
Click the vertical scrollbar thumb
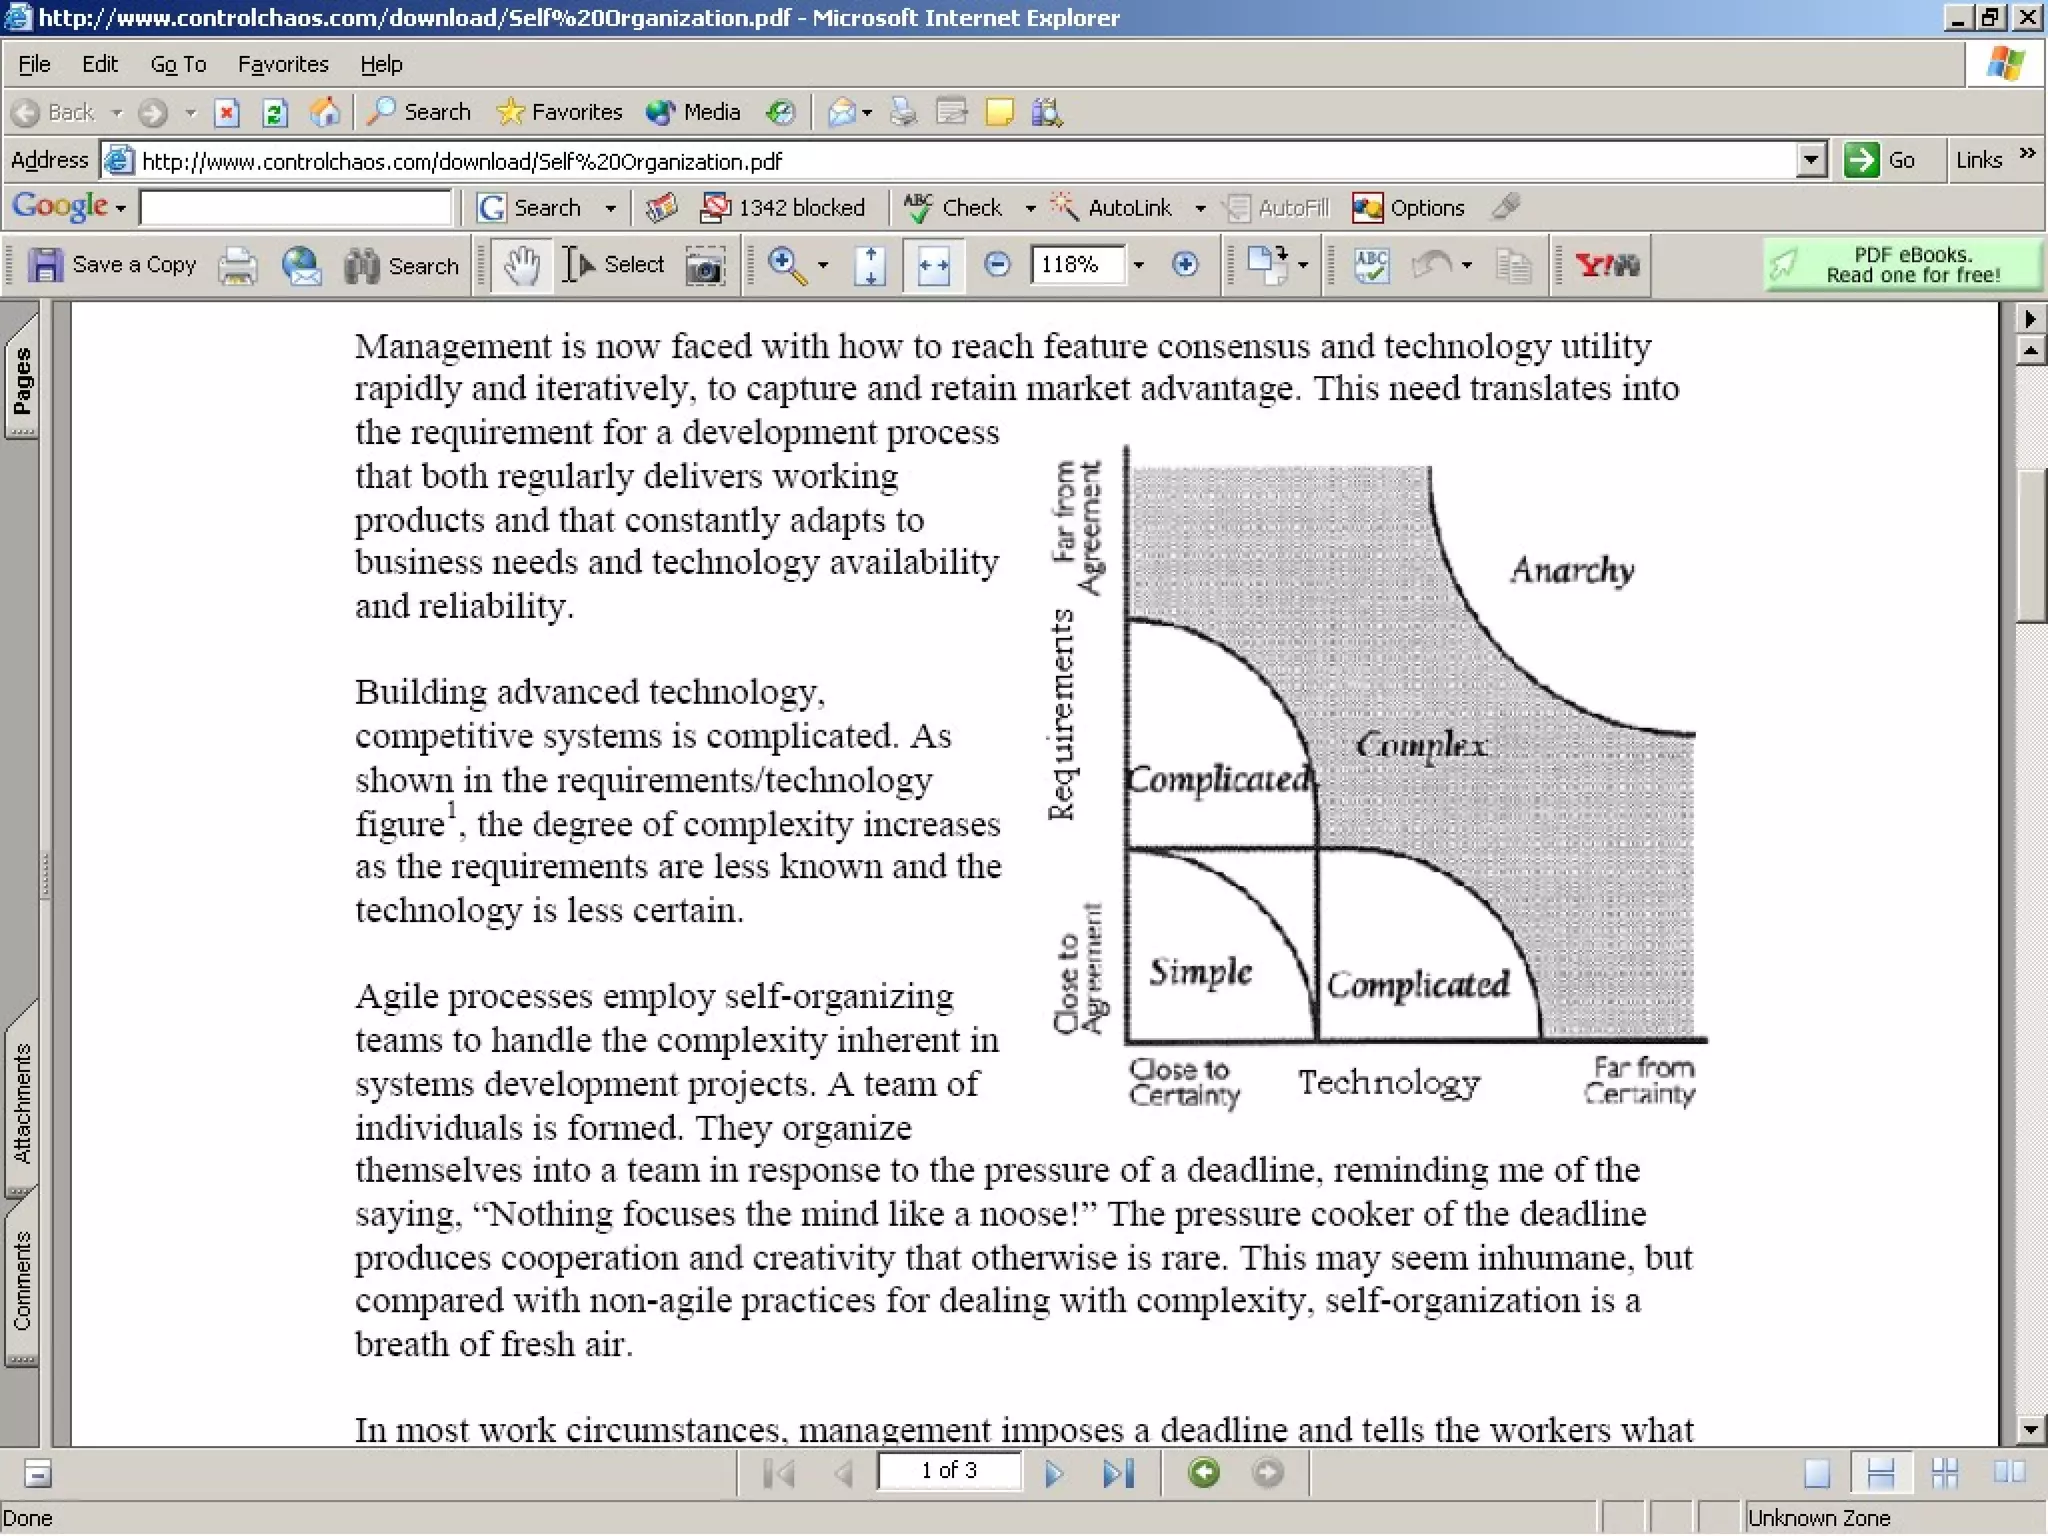point(2031,545)
